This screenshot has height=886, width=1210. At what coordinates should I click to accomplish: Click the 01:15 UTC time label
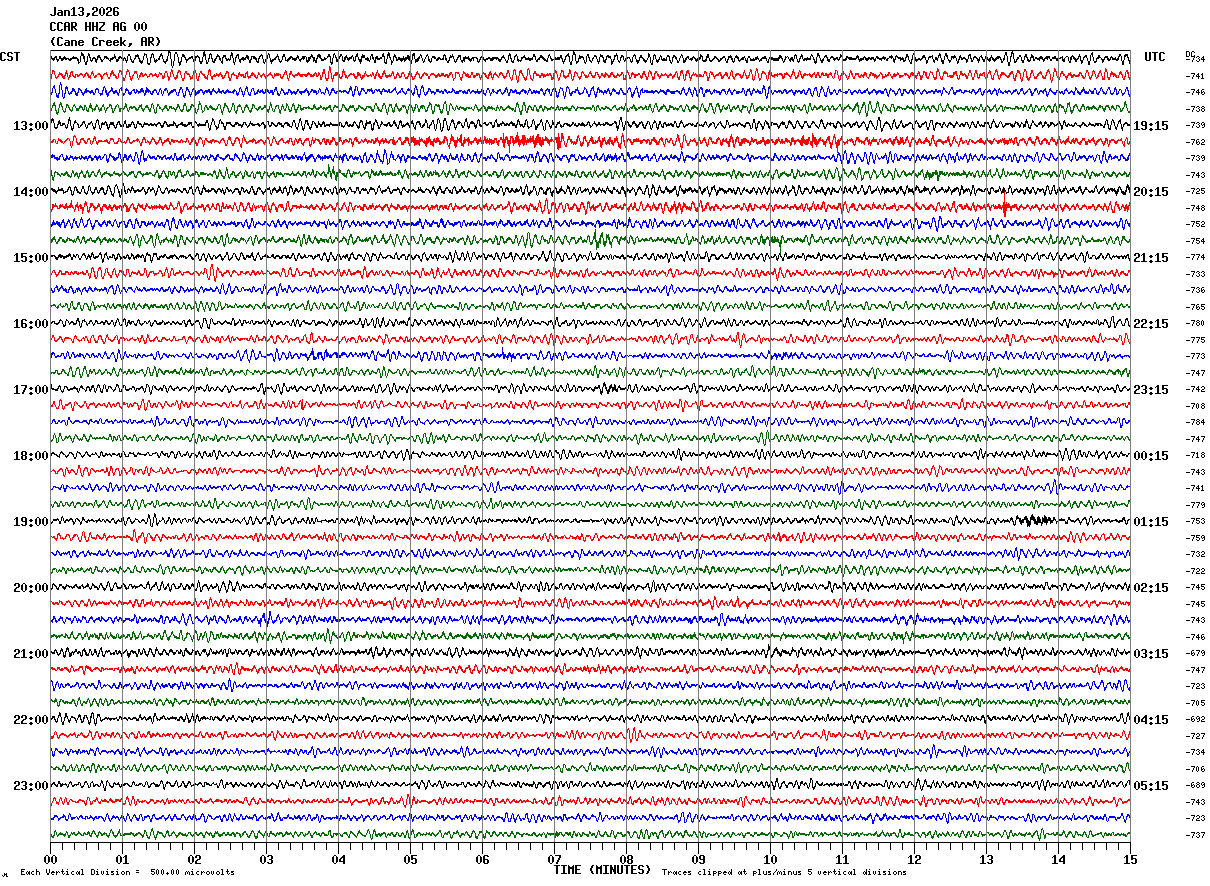point(1151,522)
